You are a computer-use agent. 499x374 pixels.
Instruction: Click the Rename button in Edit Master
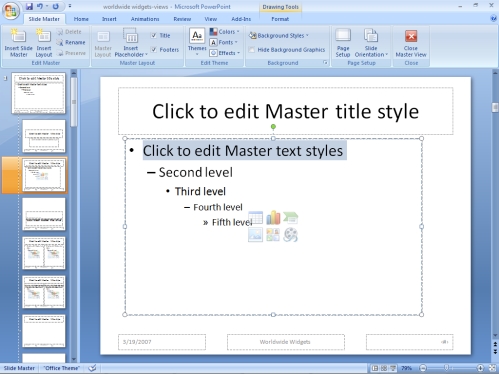click(x=71, y=42)
